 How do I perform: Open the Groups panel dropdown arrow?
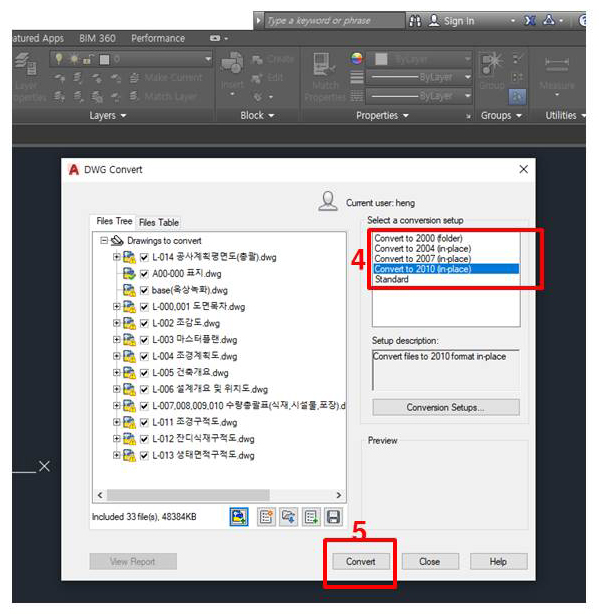pos(519,116)
